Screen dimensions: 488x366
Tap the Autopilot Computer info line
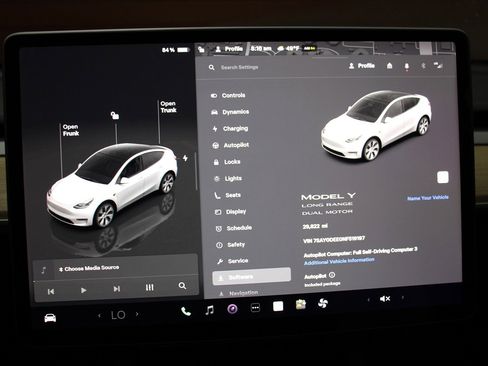(360, 252)
